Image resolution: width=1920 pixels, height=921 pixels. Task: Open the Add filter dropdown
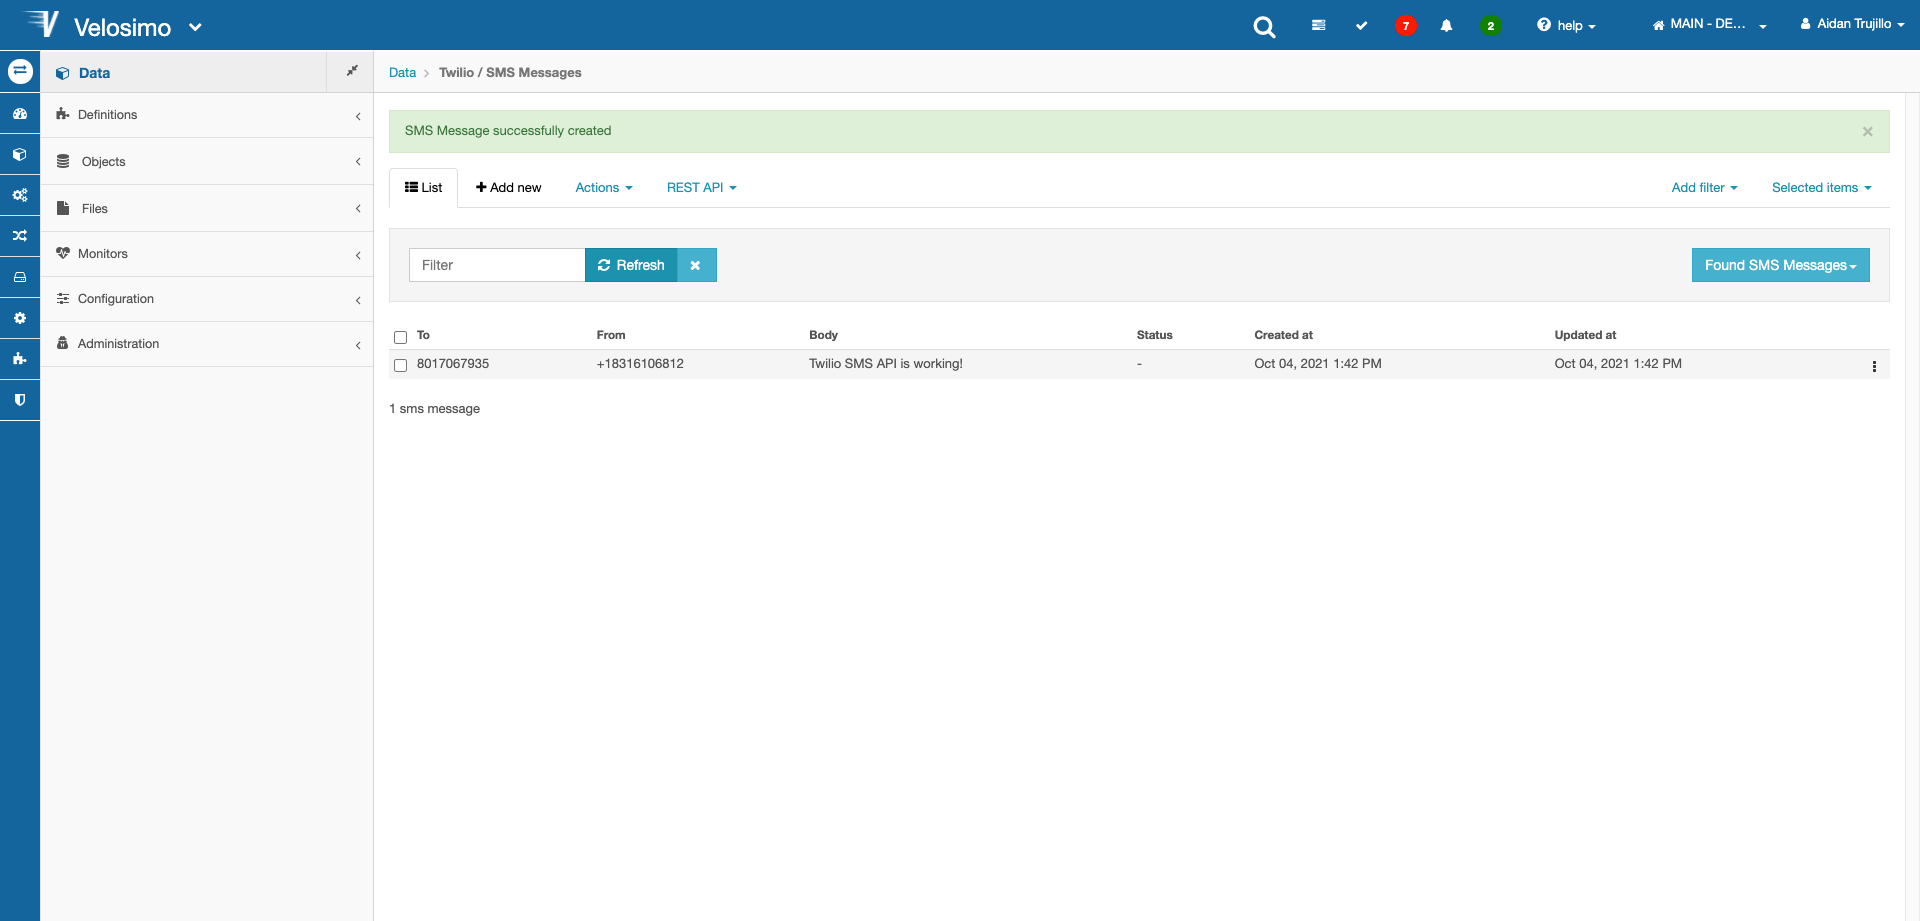click(x=1704, y=188)
